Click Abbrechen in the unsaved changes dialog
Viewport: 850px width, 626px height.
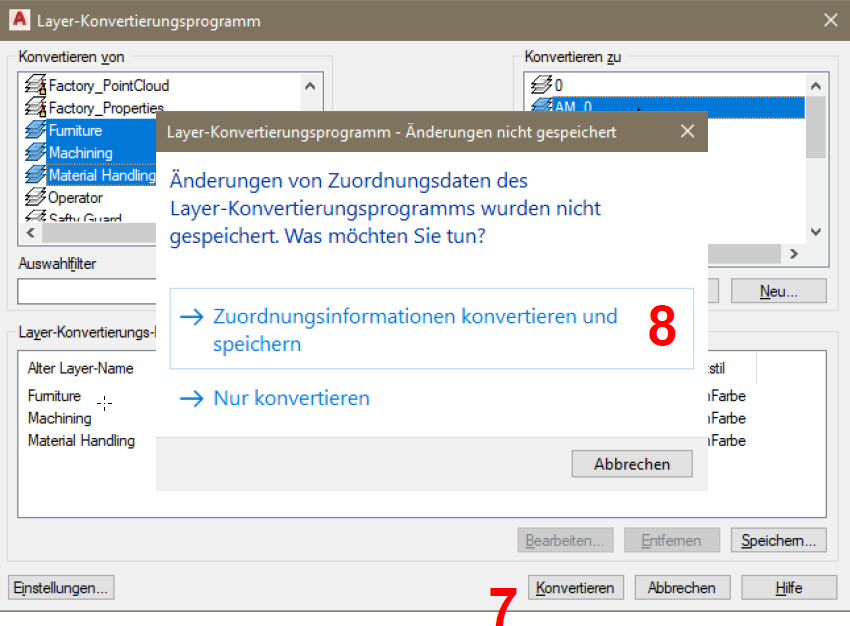coord(632,464)
